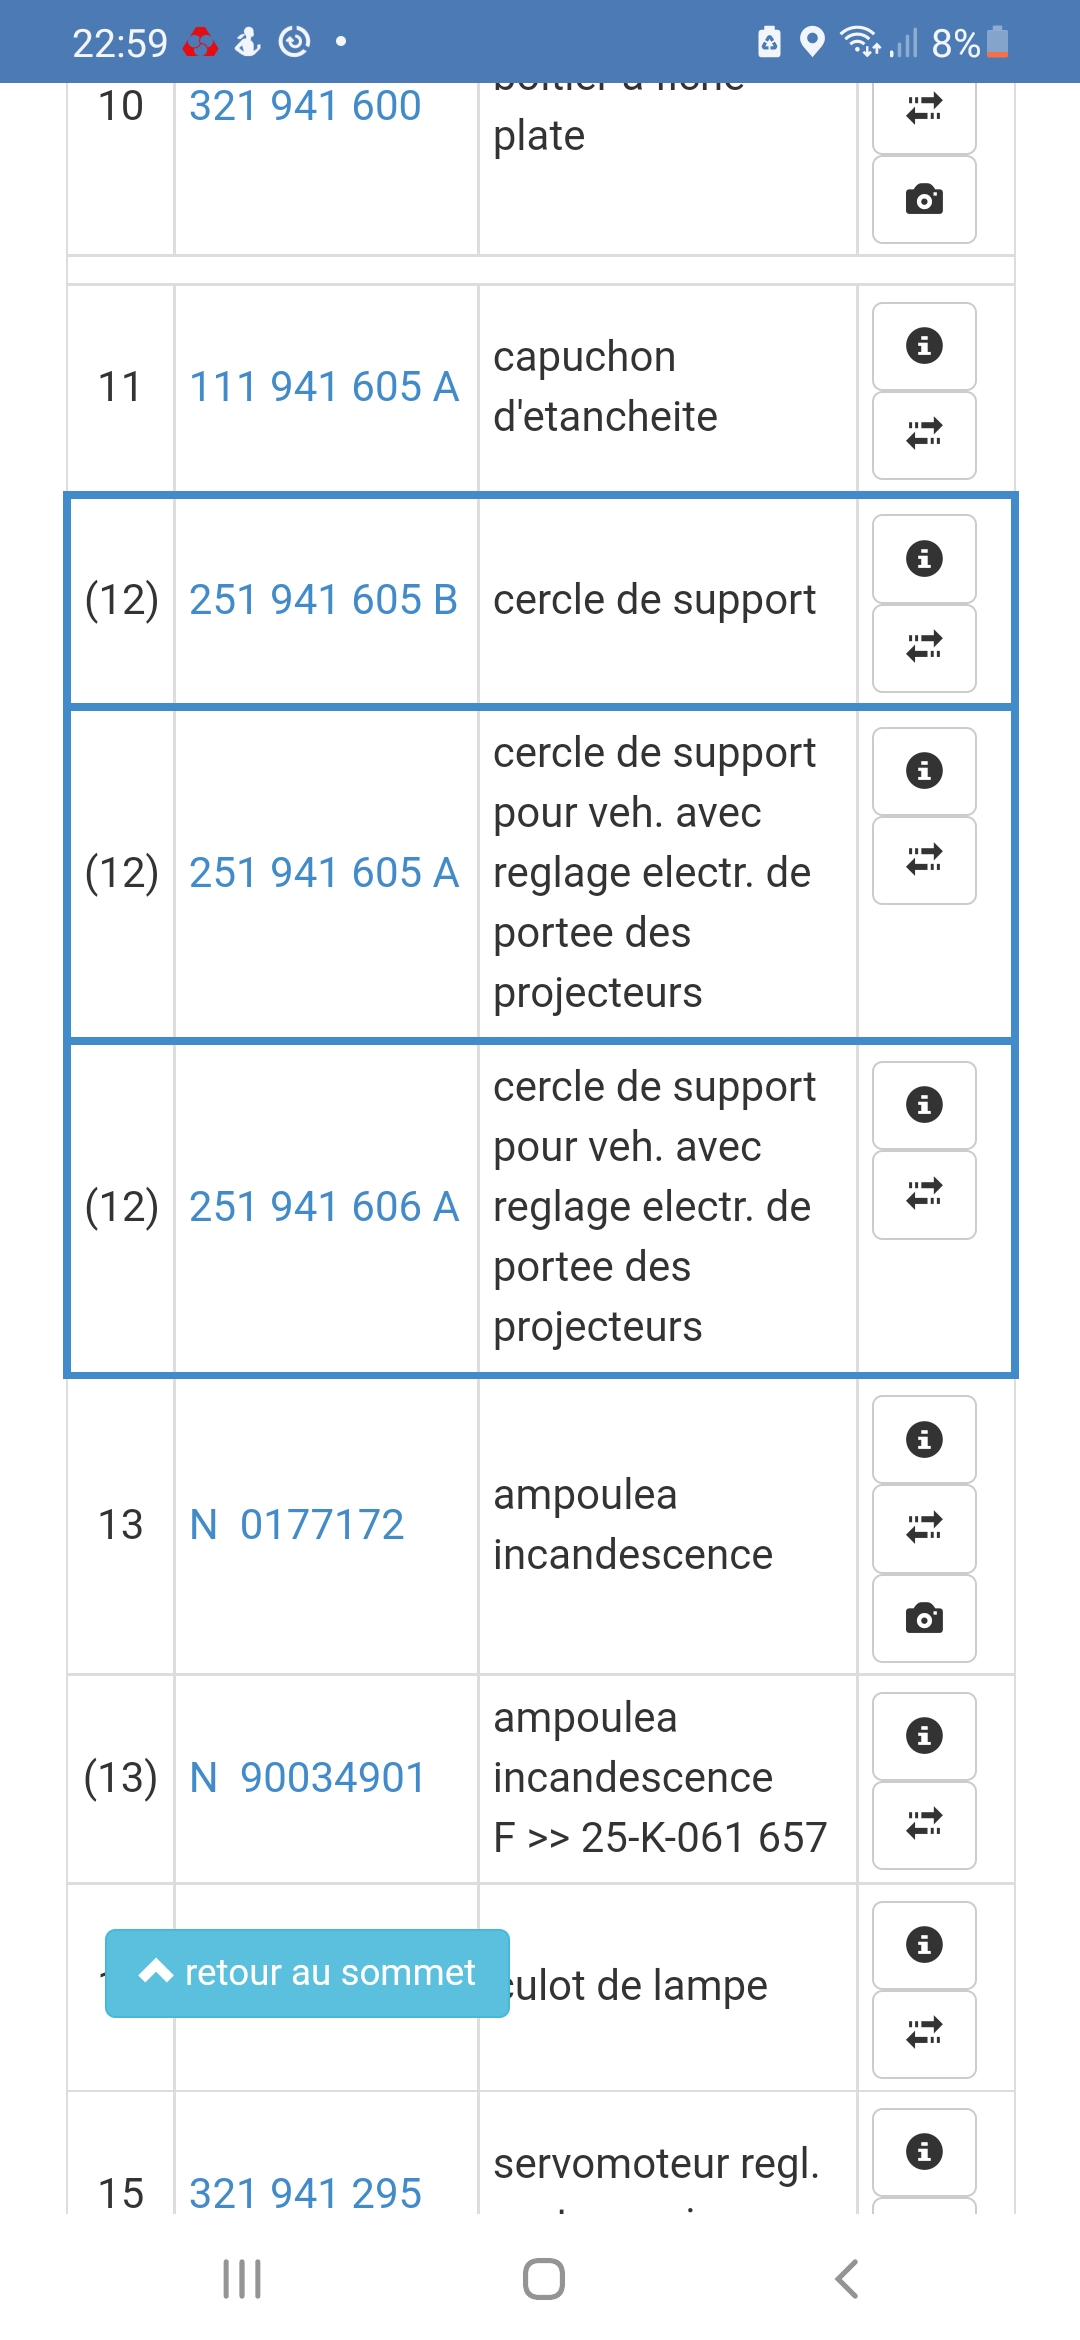Image resolution: width=1080 pixels, height=2340 pixels.
Task: Click the exchange arrows for 251 941 606 A
Action: 924,1192
